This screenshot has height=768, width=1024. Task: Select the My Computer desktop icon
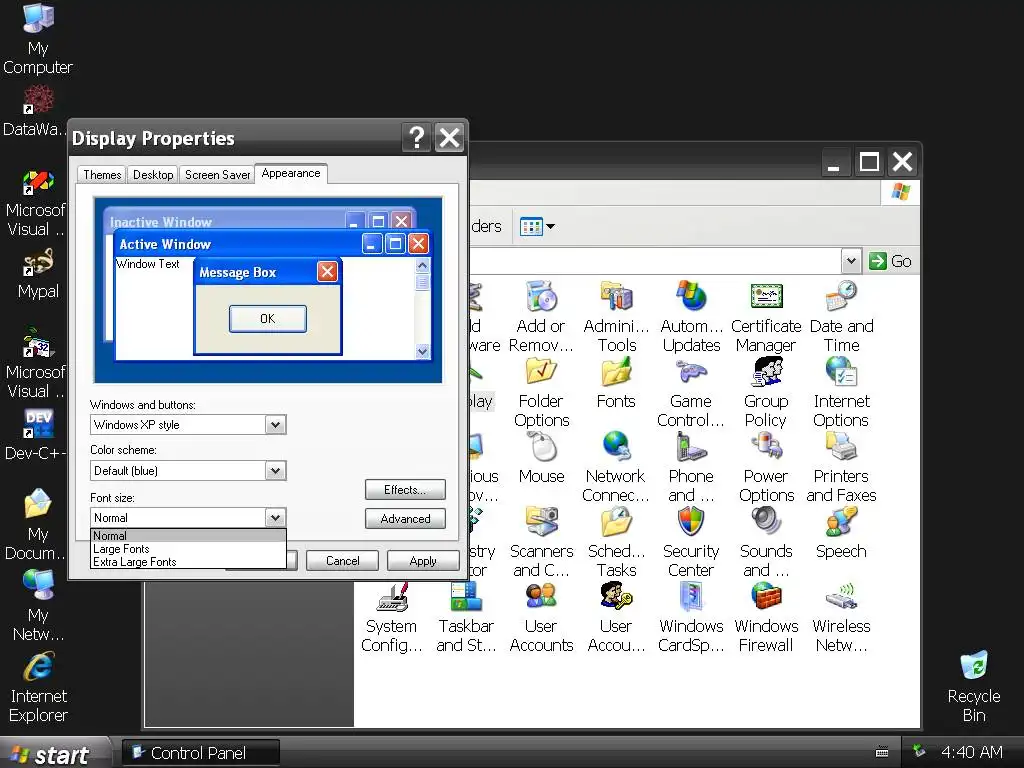click(x=38, y=39)
